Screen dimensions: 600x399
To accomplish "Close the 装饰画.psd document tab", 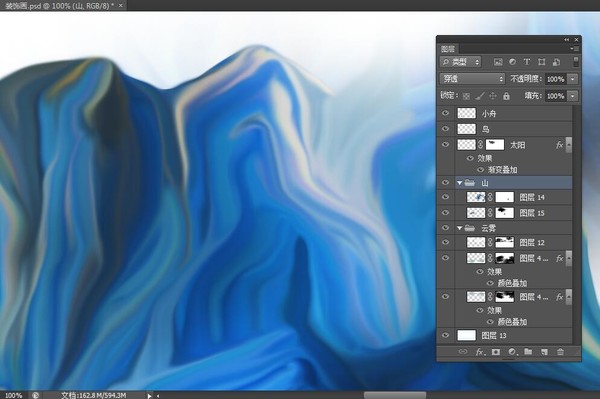I will pos(121,5).
